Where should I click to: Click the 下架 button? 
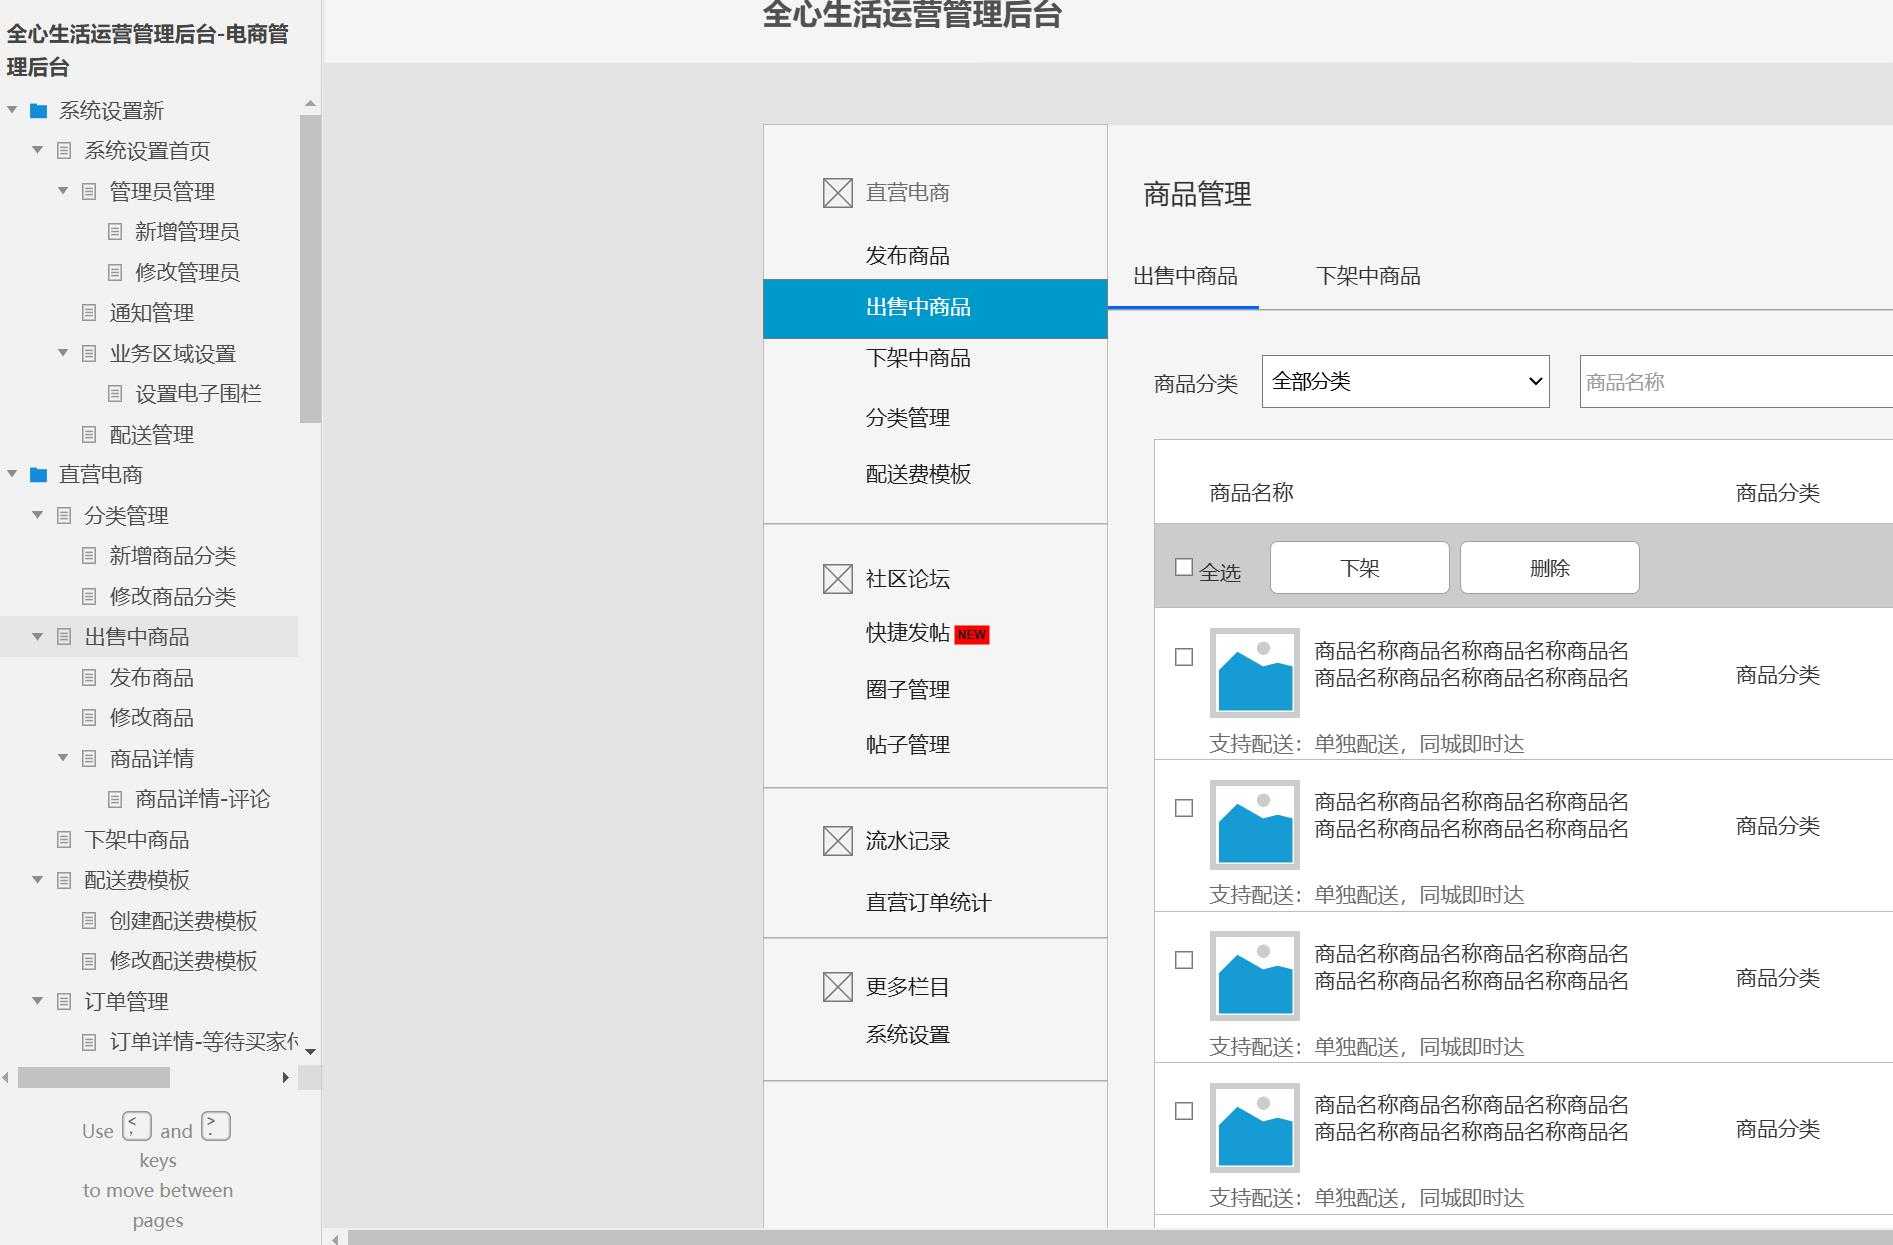click(x=1358, y=567)
